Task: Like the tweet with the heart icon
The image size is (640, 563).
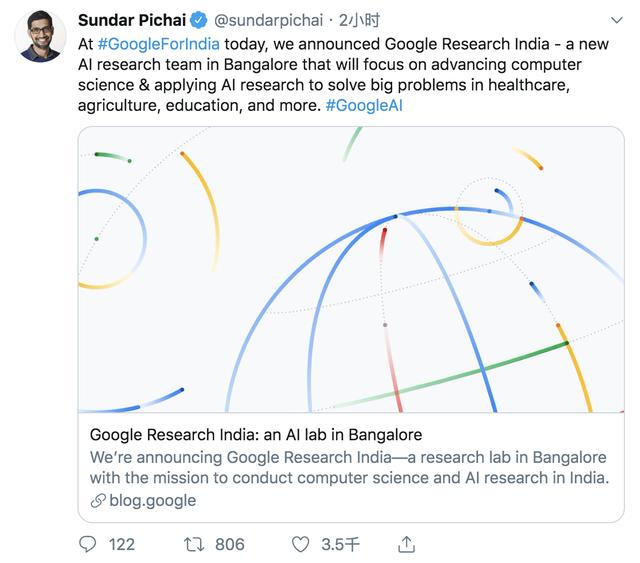Action: 300,544
